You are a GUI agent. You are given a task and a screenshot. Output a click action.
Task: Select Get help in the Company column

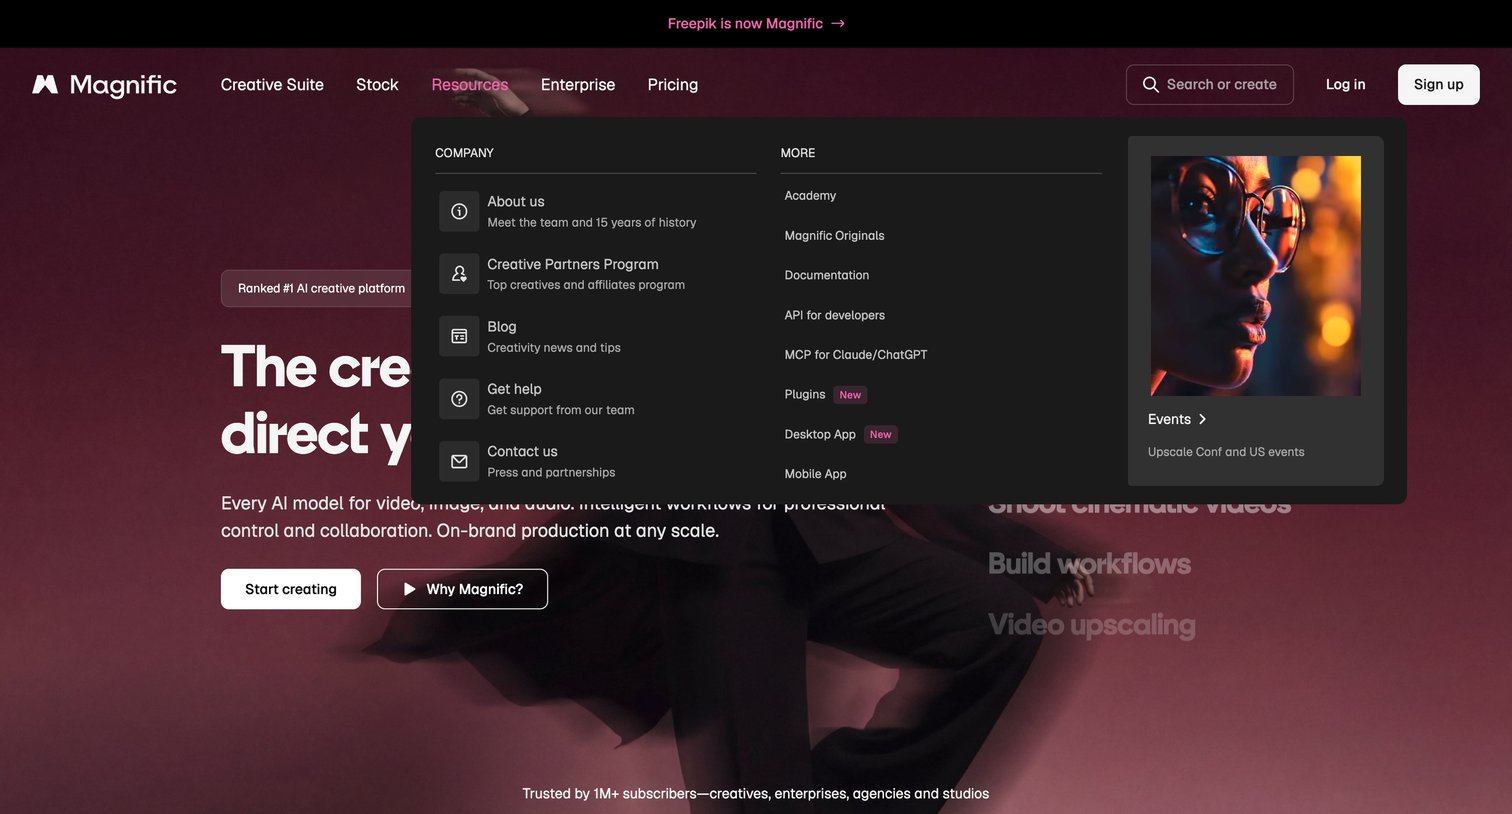point(596,399)
